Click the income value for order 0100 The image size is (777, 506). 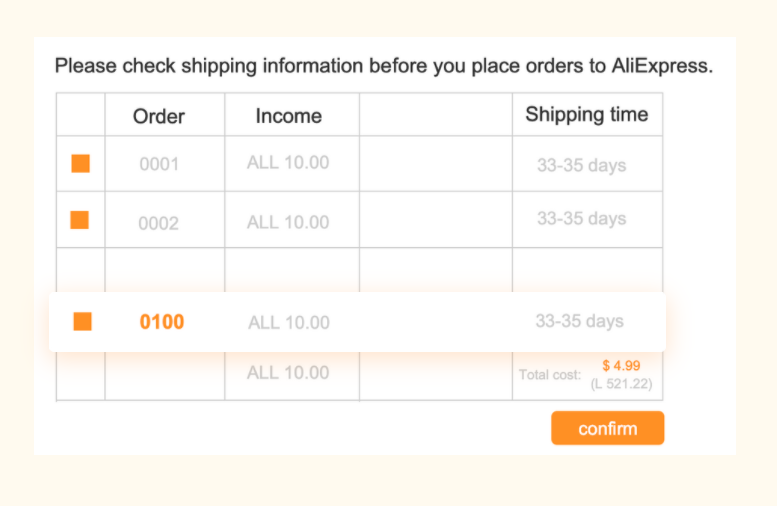click(x=289, y=322)
